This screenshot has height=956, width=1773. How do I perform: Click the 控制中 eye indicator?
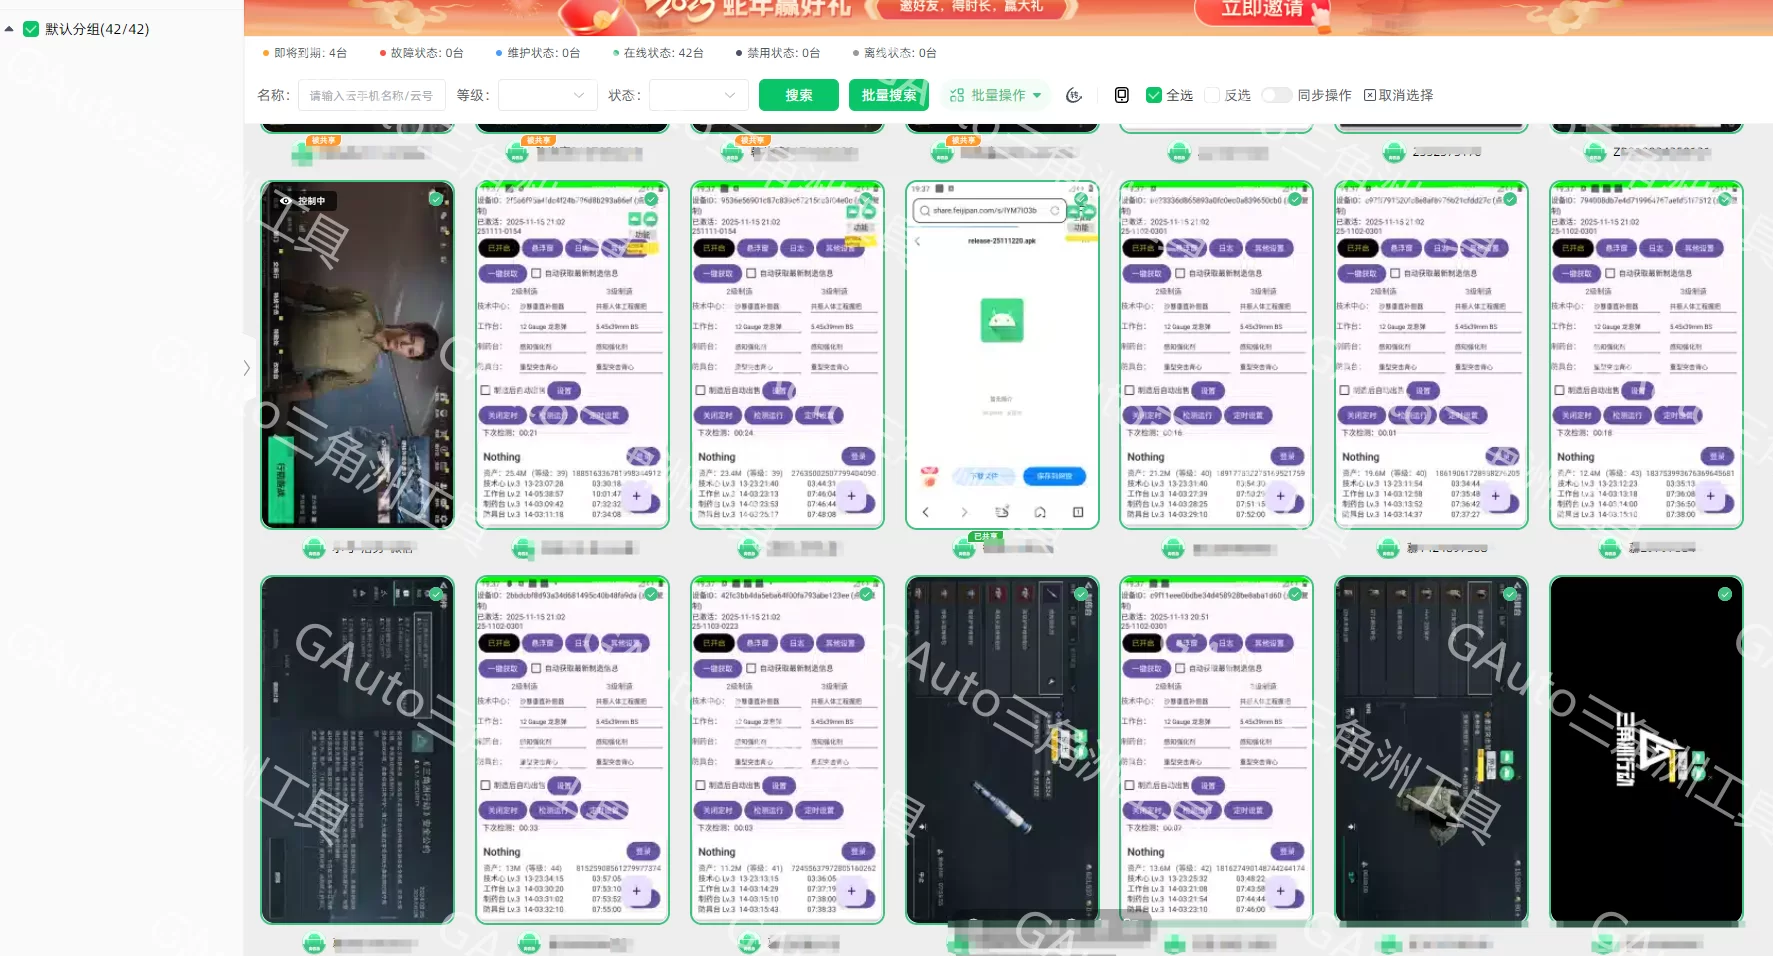pos(286,201)
